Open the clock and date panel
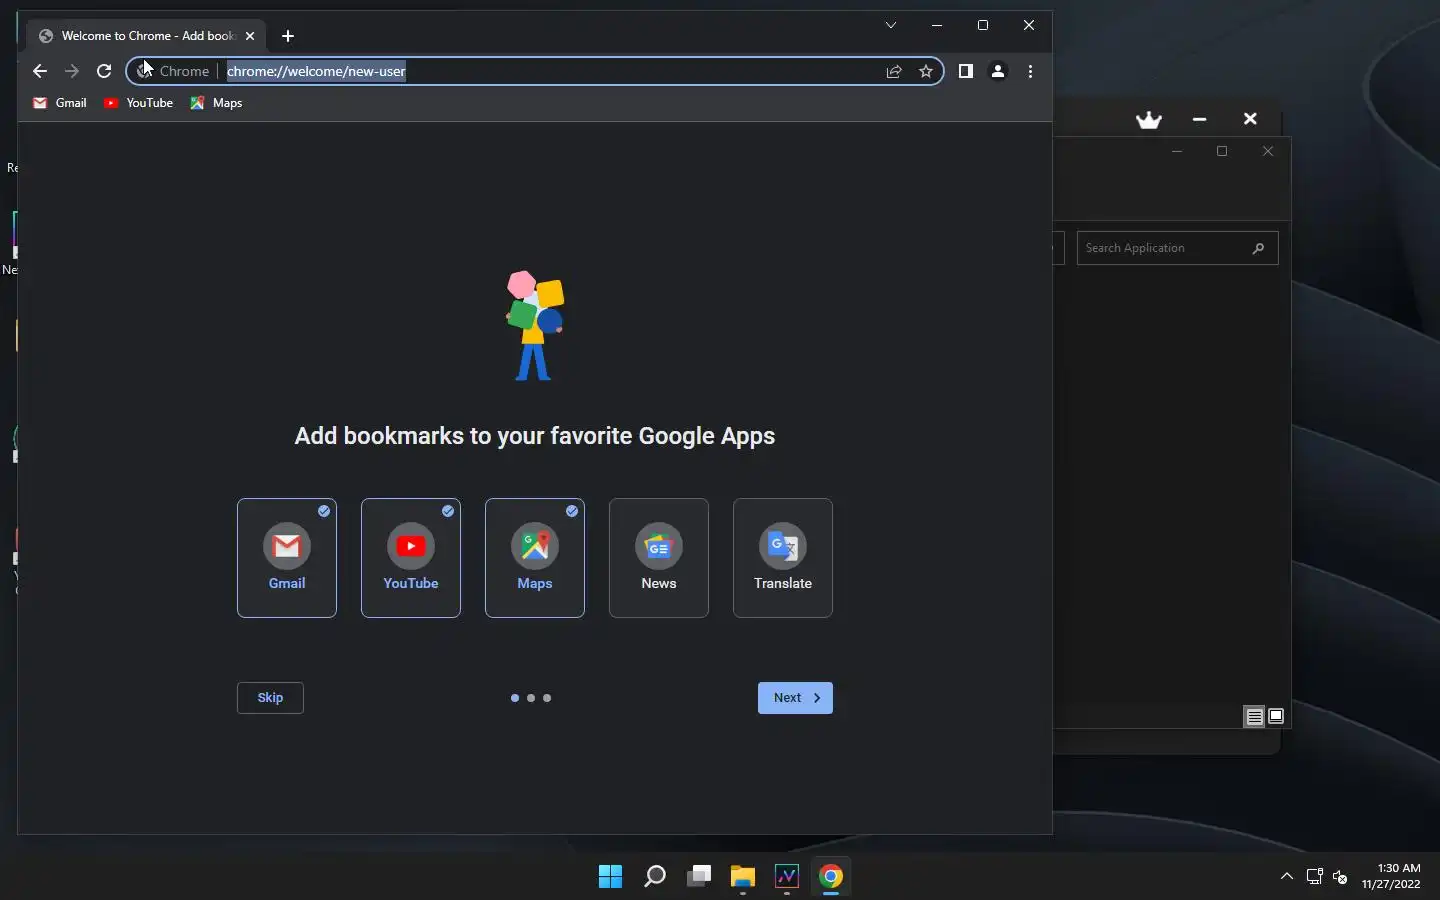Screen dimensions: 1440x900 coord(1392,876)
